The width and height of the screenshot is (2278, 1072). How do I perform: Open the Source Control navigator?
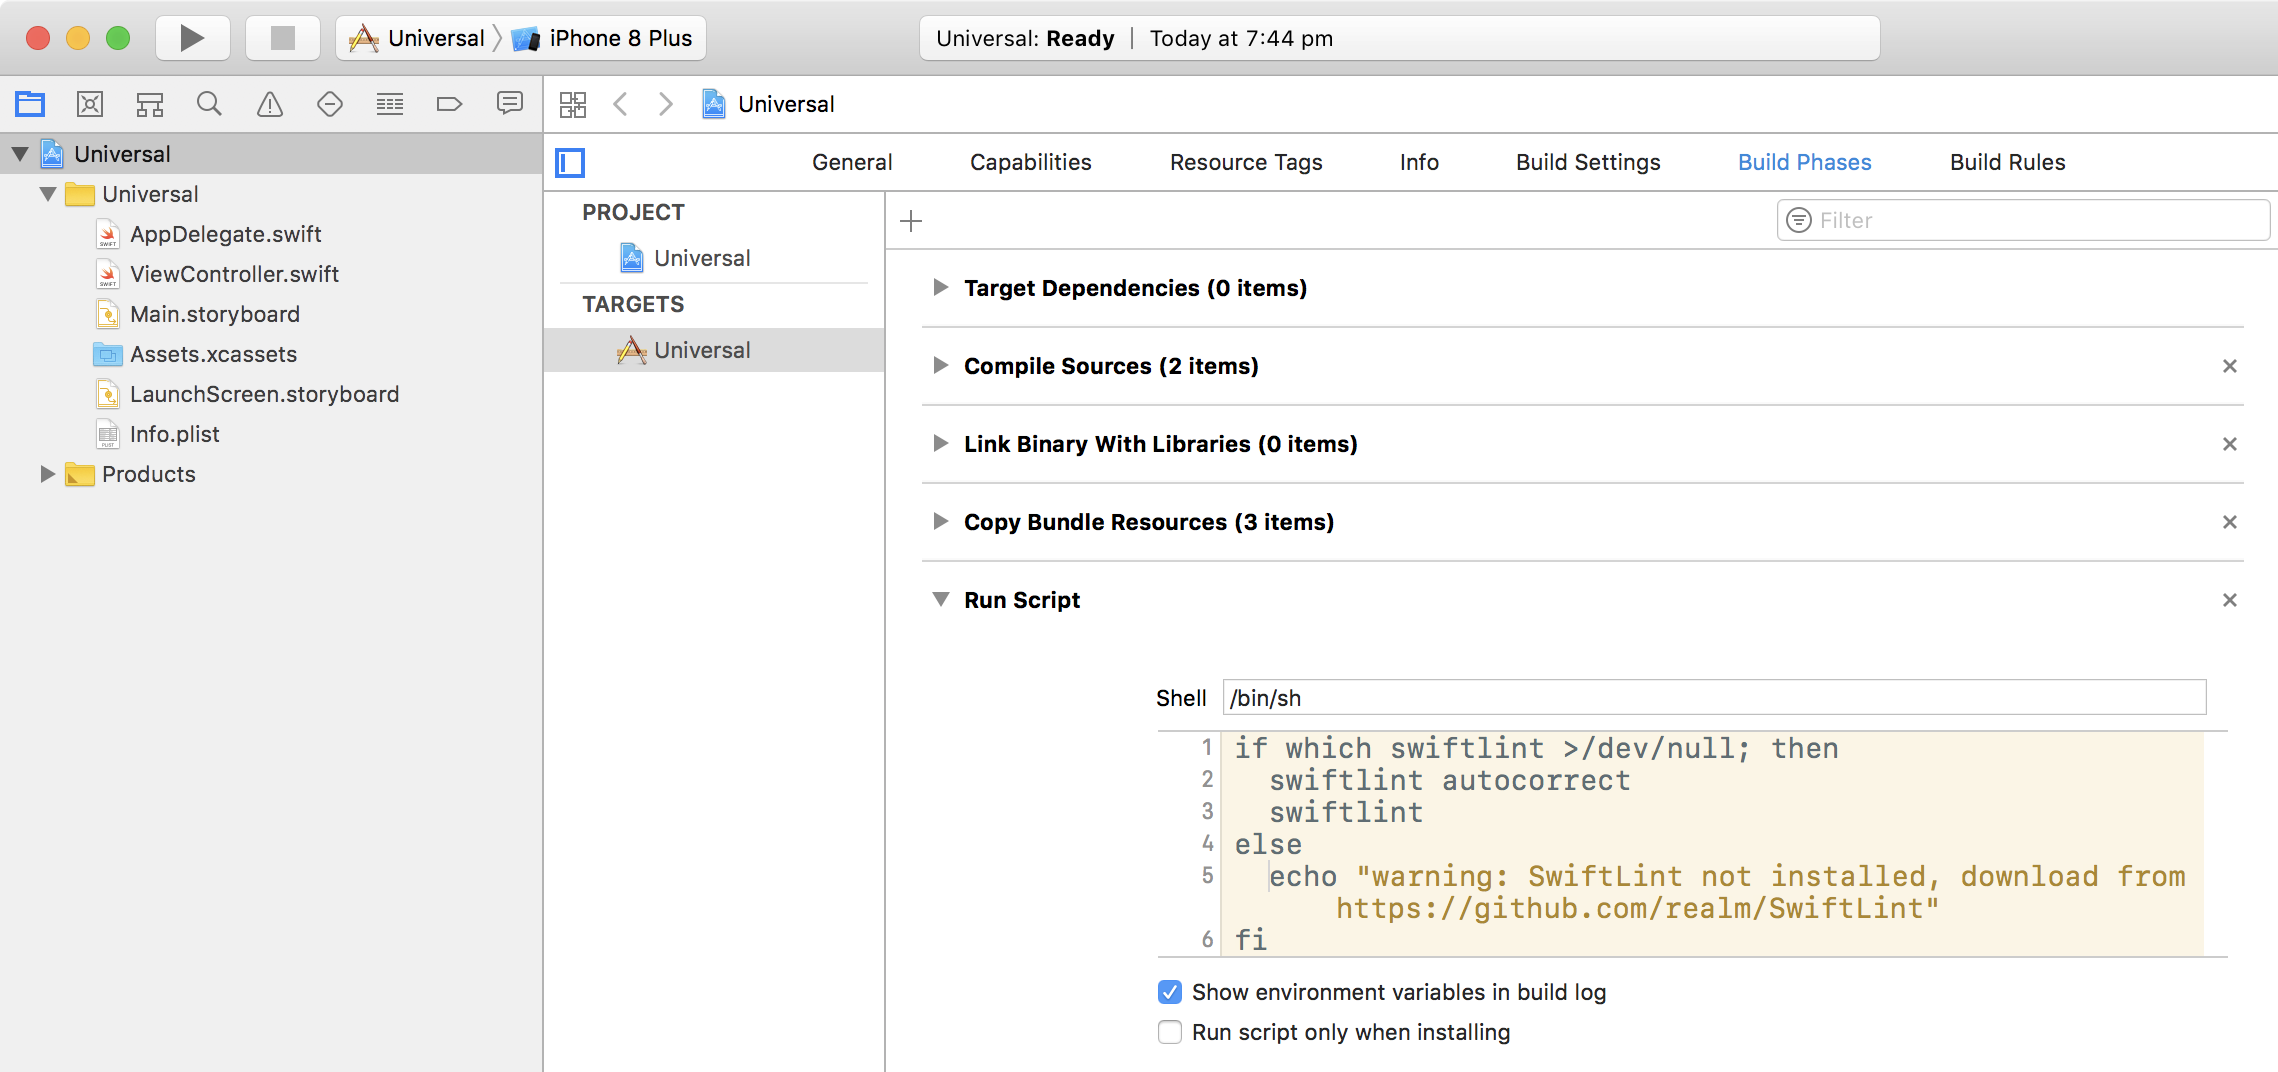[x=90, y=104]
